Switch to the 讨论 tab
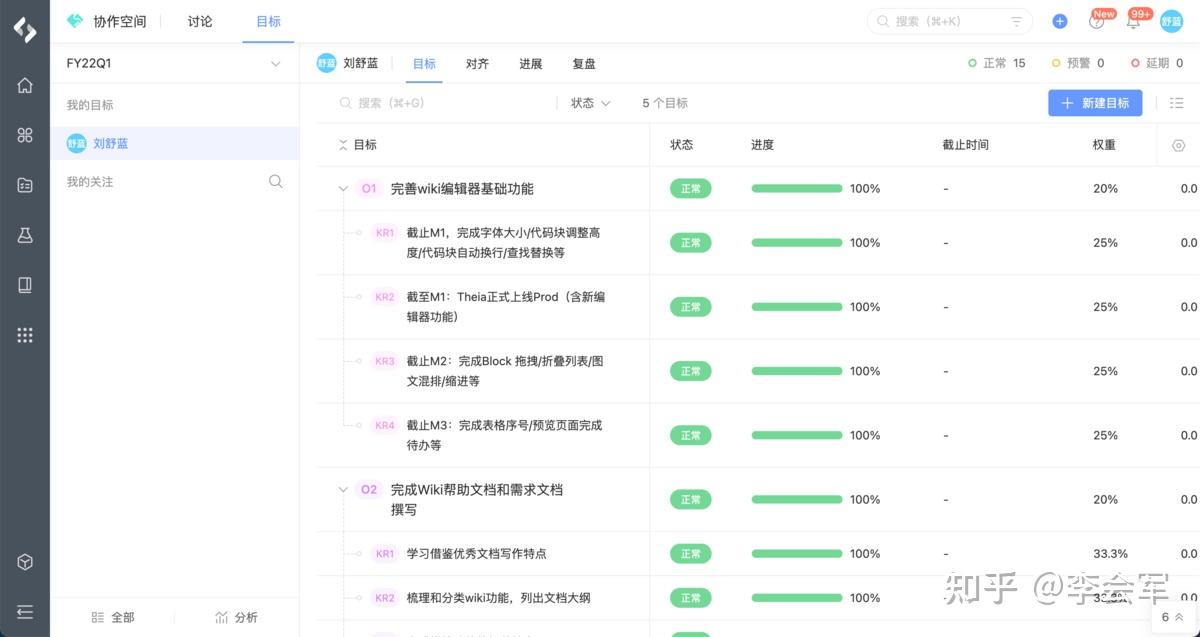Viewport: 1200px width, 637px height. [x=199, y=20]
